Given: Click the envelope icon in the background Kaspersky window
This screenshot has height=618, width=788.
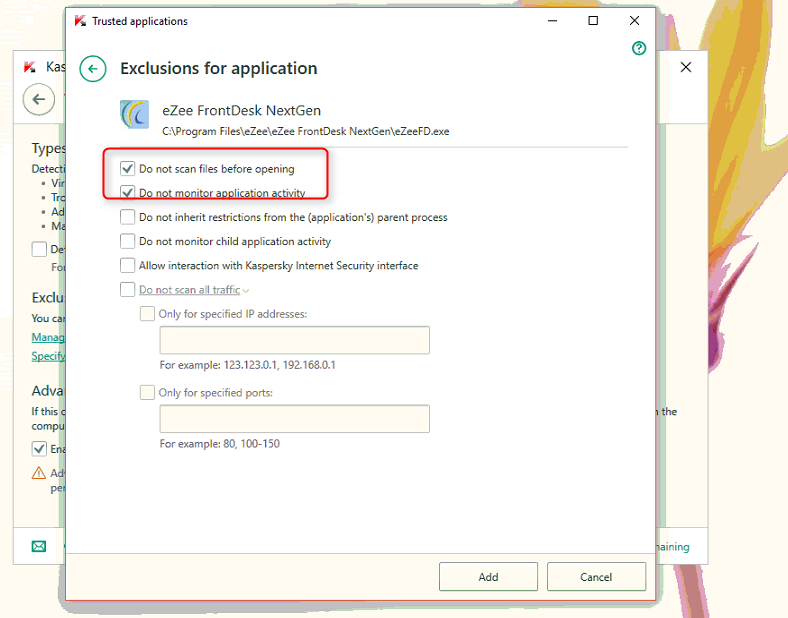Looking at the screenshot, I should (39, 546).
